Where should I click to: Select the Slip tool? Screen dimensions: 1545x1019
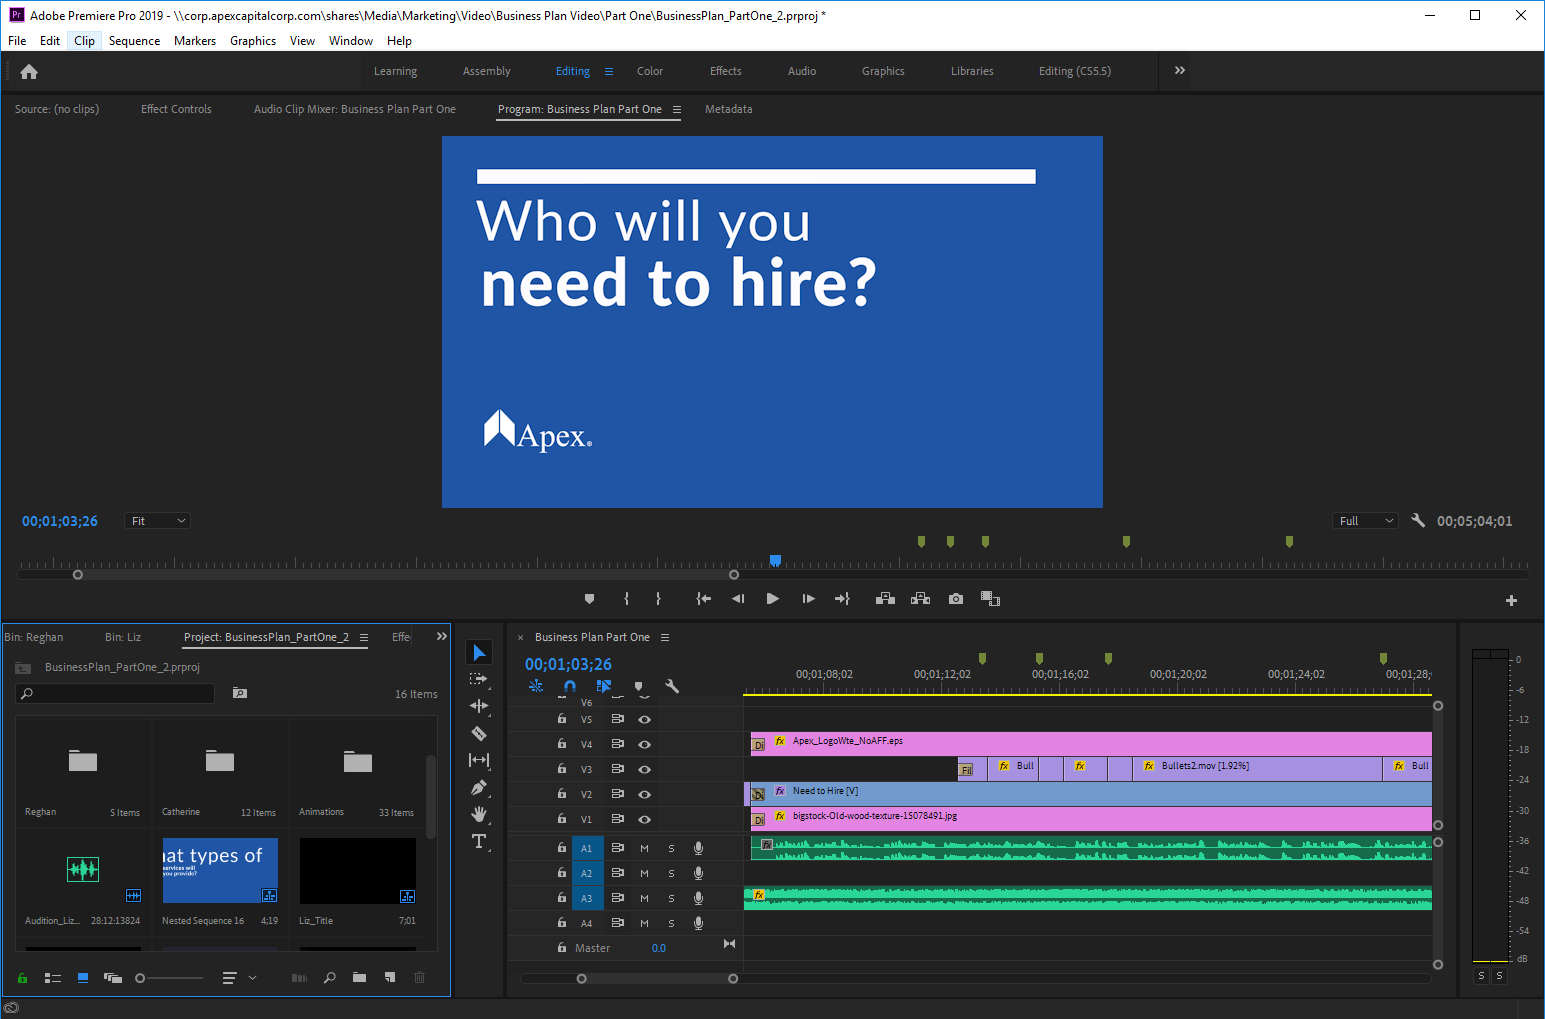[x=479, y=760]
